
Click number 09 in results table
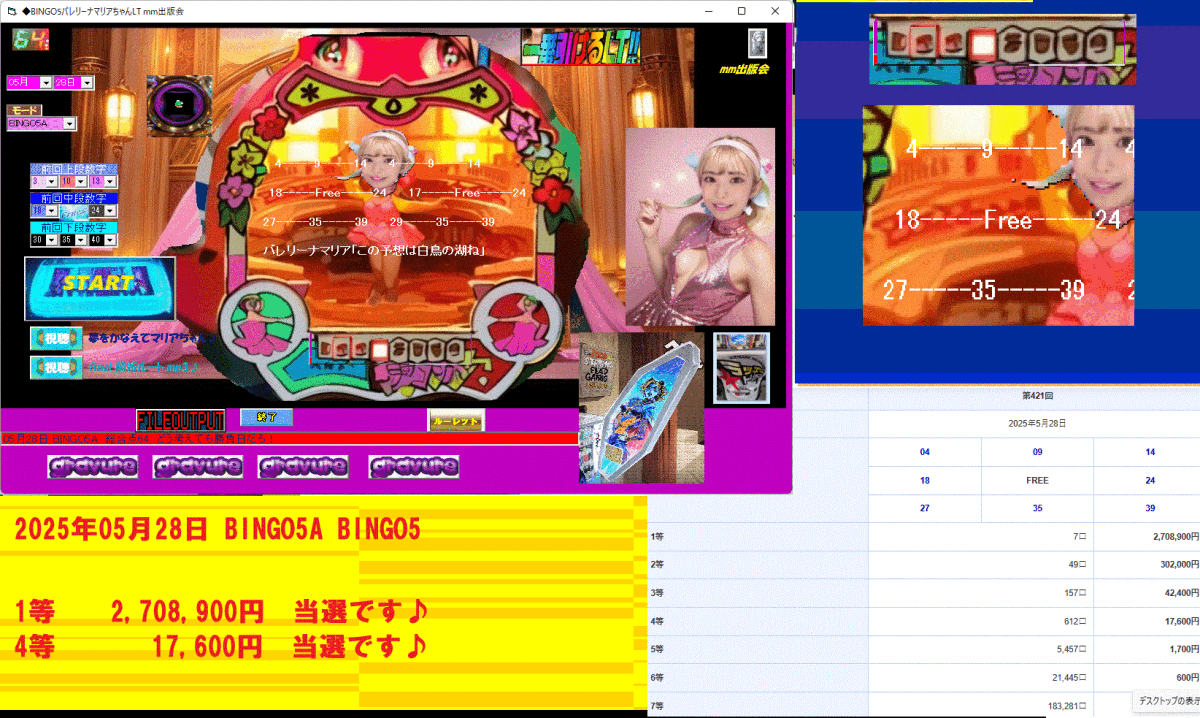[x=1037, y=452]
